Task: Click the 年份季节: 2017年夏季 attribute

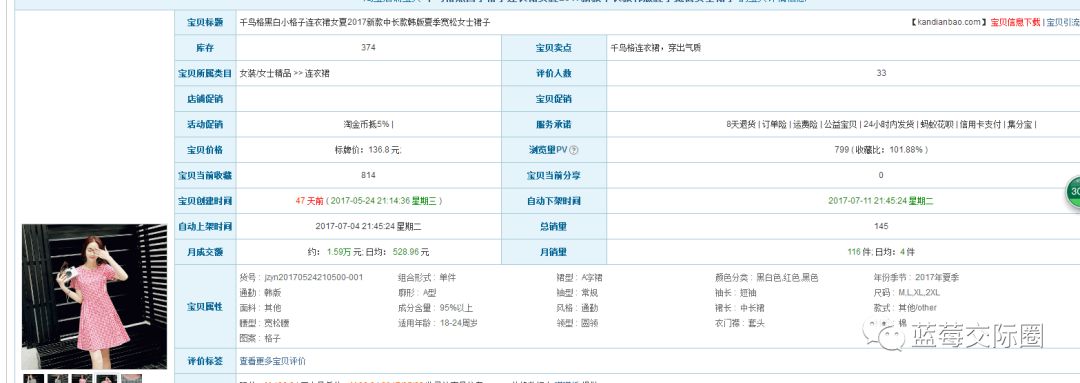Action: tap(916, 278)
